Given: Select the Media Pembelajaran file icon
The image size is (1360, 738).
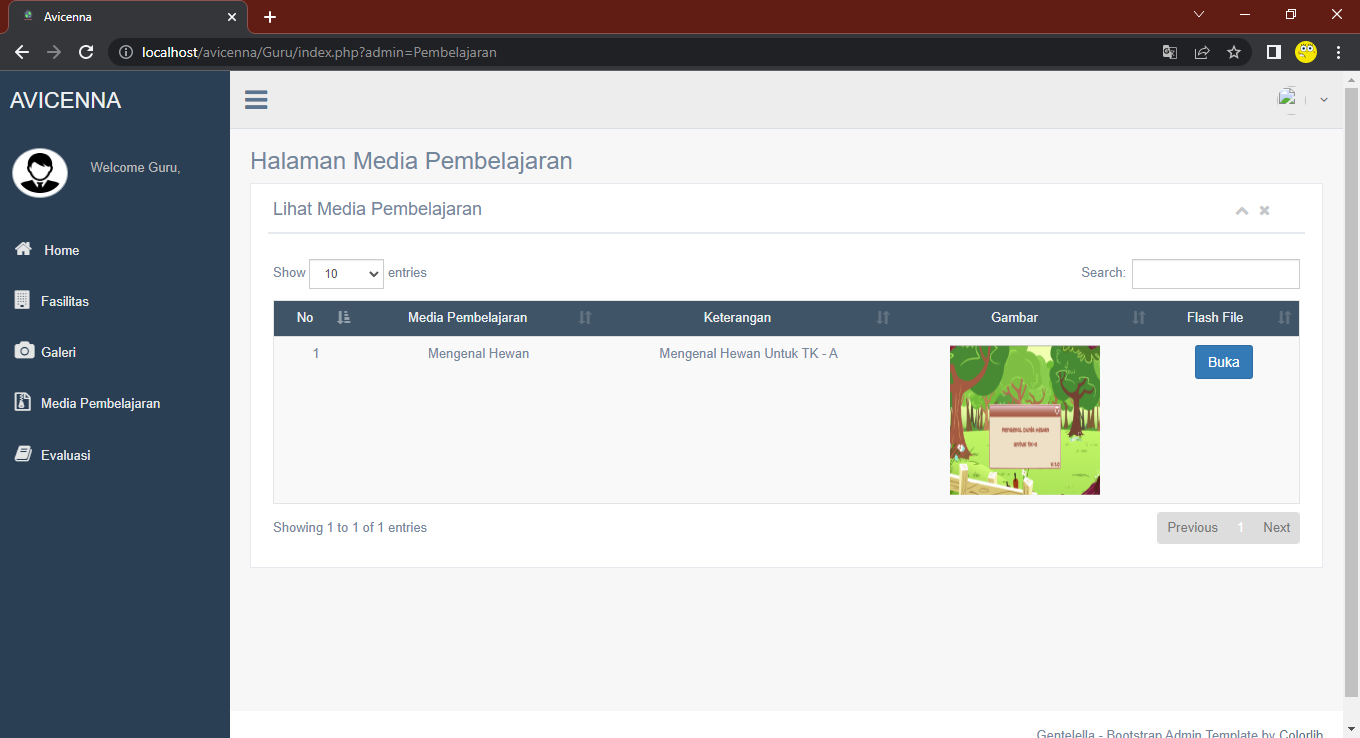Looking at the screenshot, I should (21, 402).
